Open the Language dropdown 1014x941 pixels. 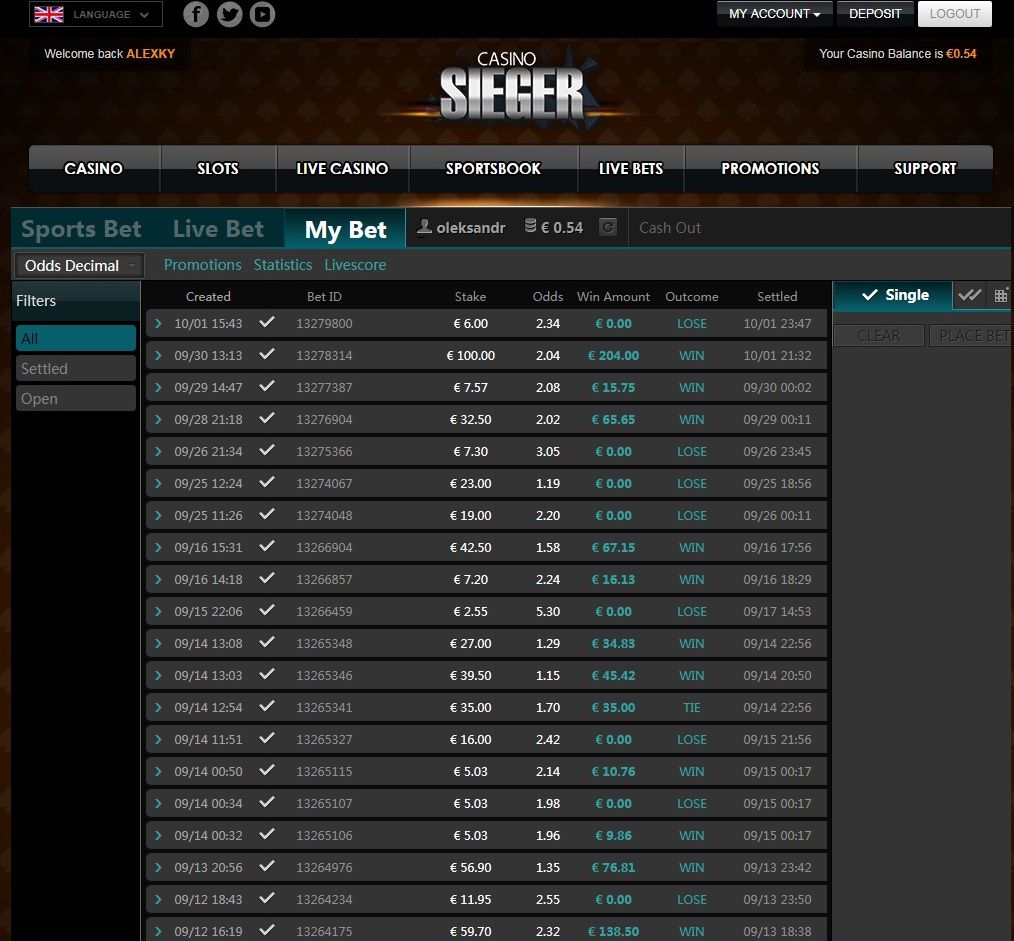[96, 14]
